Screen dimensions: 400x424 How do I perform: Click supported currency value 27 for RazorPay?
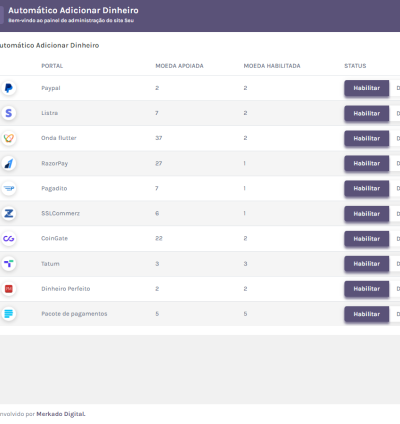[159, 163]
